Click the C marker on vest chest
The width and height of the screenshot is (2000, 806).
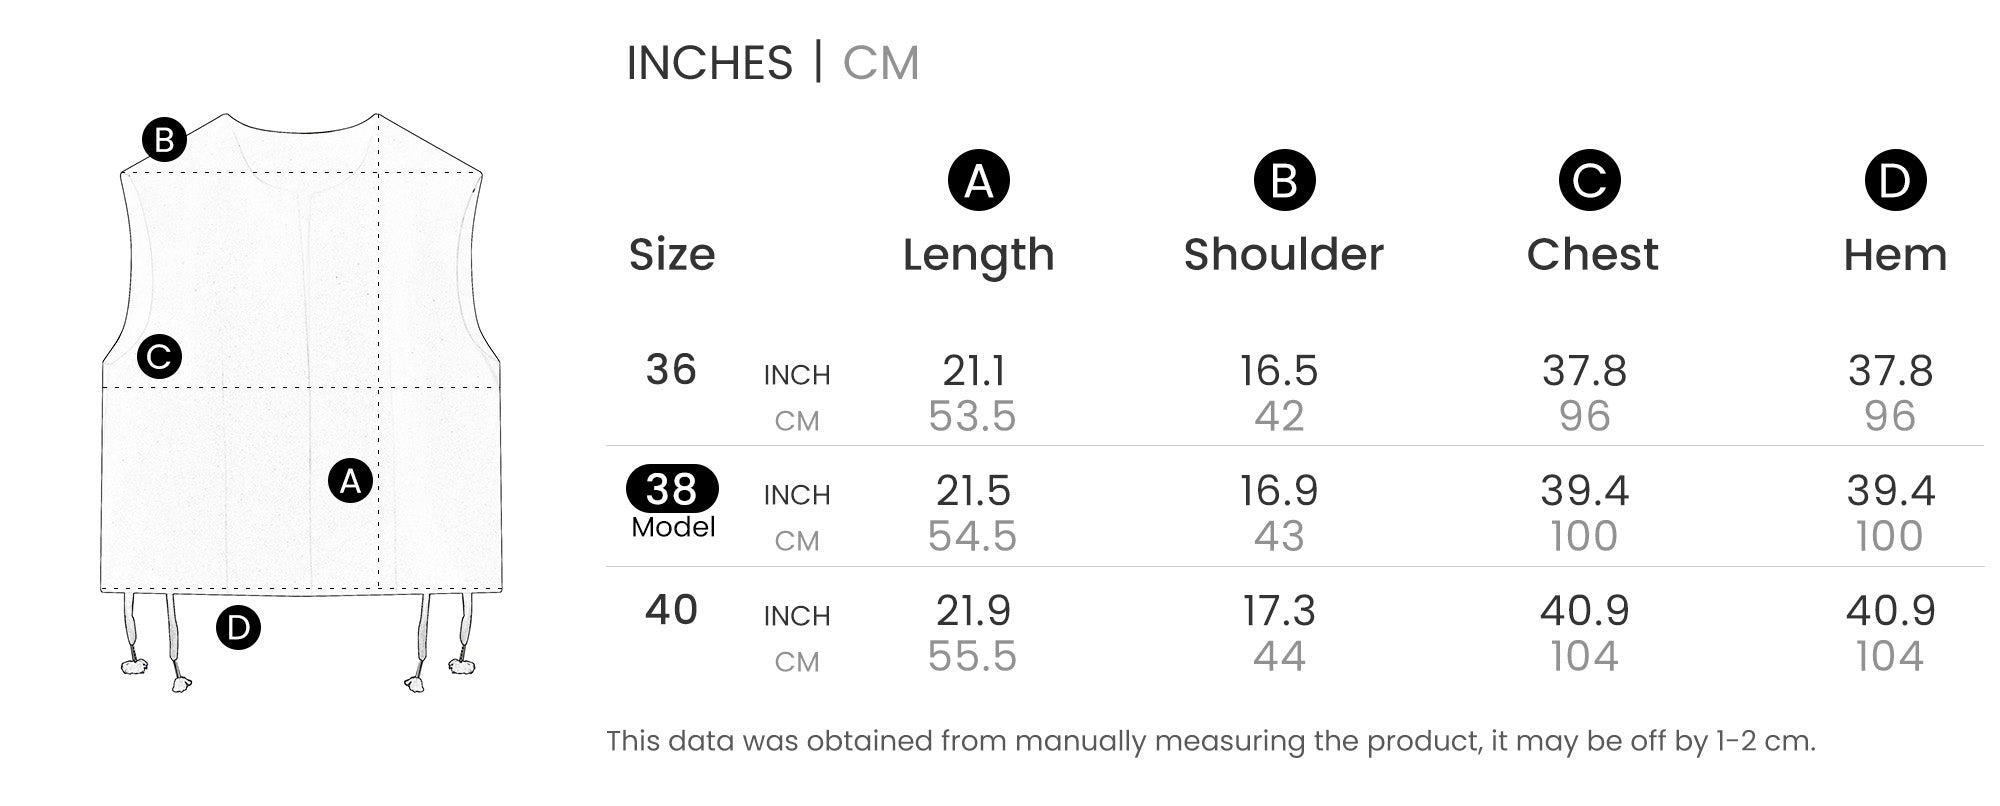tap(160, 357)
